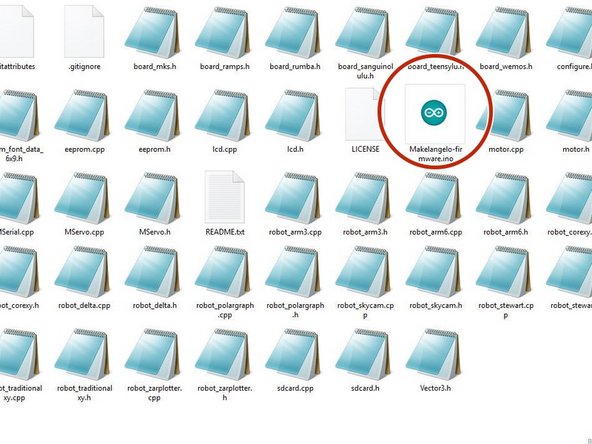Select the .gitignore file icon

click(x=84, y=32)
